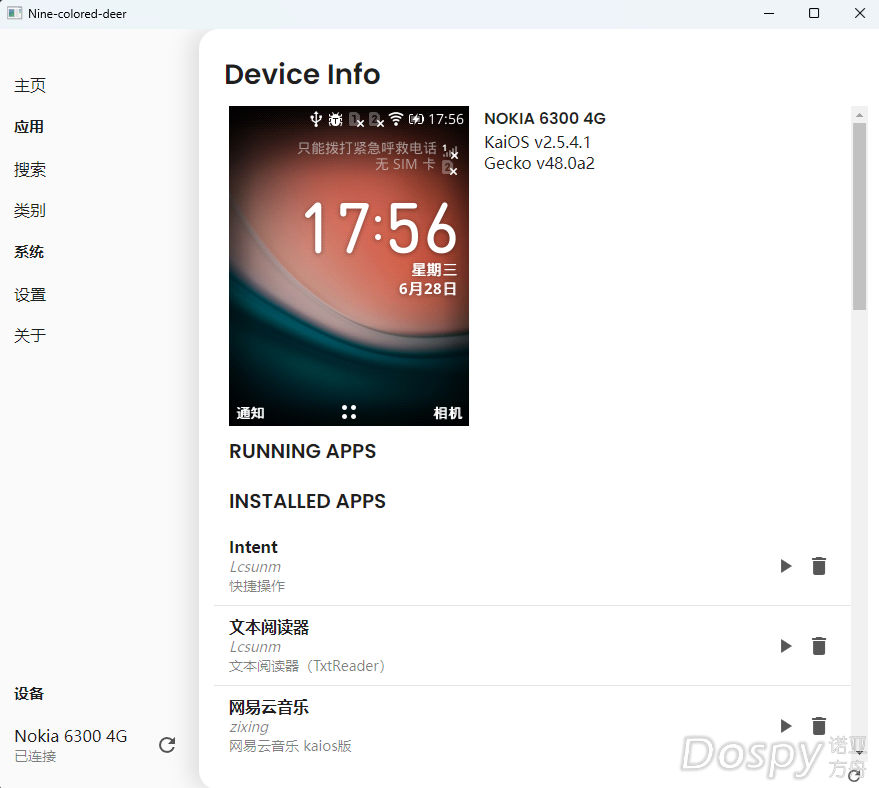
Task: Open 搜索 in the sidebar
Action: (x=30, y=170)
